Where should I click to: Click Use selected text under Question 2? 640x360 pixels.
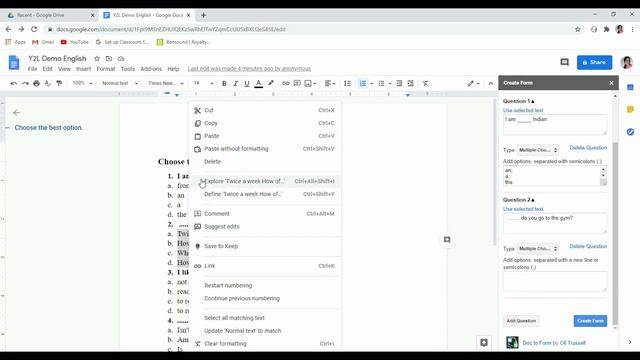523,209
